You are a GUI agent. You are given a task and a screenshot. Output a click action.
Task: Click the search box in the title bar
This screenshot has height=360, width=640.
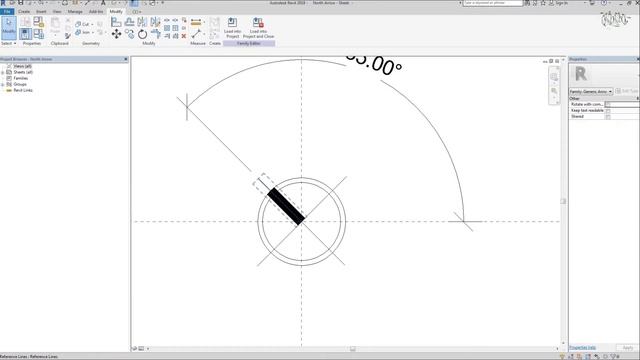492,3
